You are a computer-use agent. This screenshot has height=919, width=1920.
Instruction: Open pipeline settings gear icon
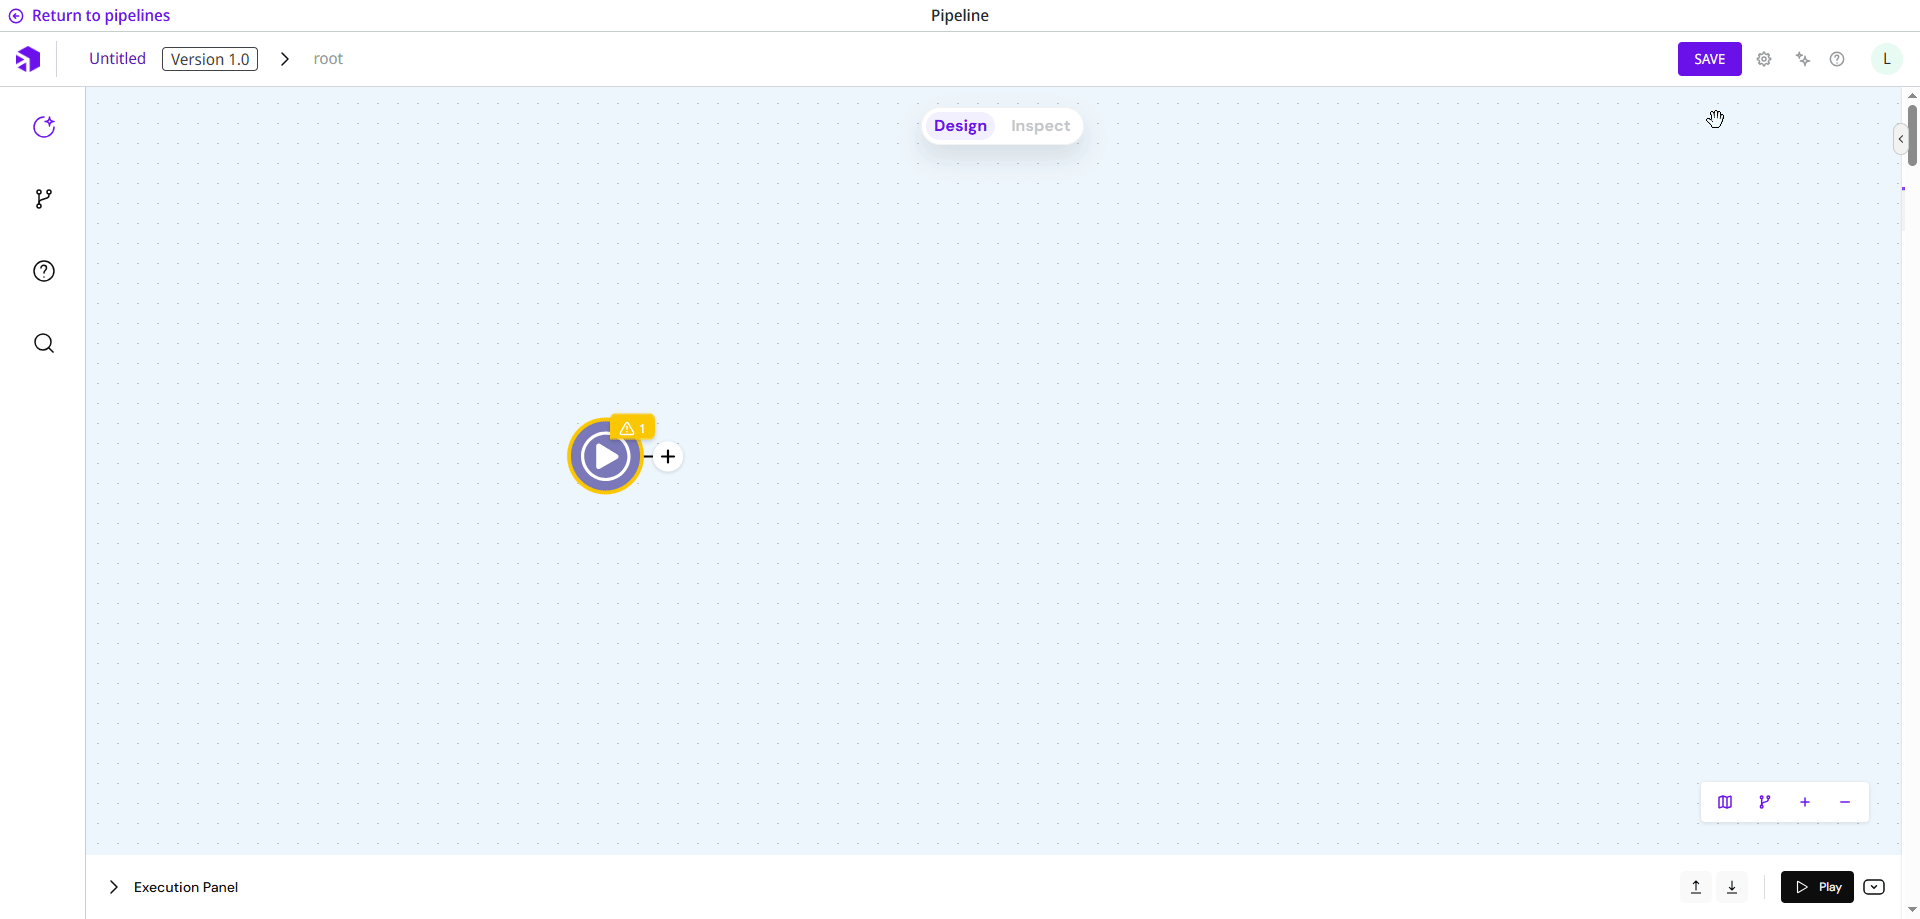coord(1764,59)
